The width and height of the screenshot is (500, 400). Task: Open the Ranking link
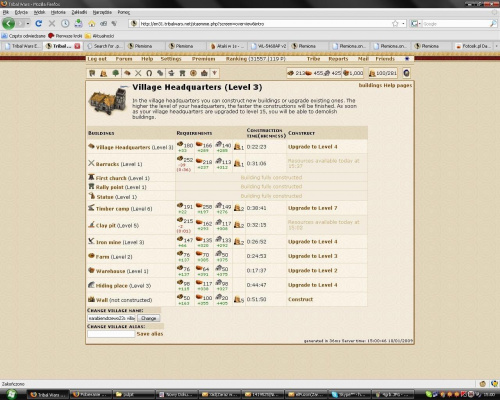[237, 59]
